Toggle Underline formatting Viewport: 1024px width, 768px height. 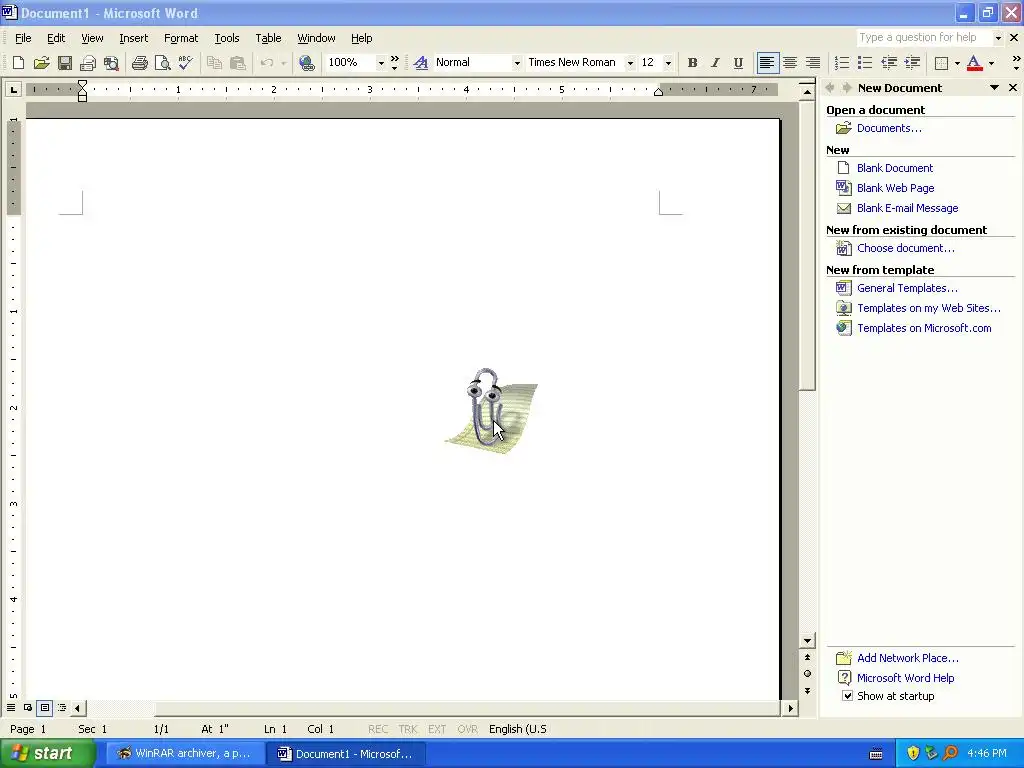coord(738,63)
